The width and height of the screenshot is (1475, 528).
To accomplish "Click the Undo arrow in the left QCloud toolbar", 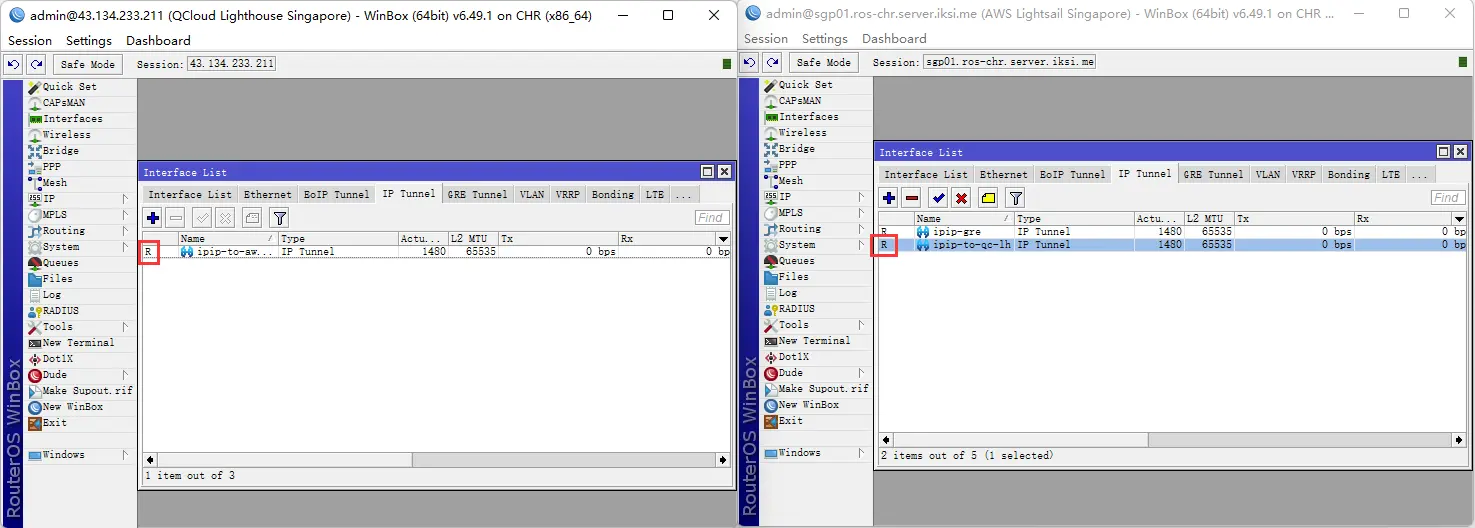I will [x=13, y=64].
